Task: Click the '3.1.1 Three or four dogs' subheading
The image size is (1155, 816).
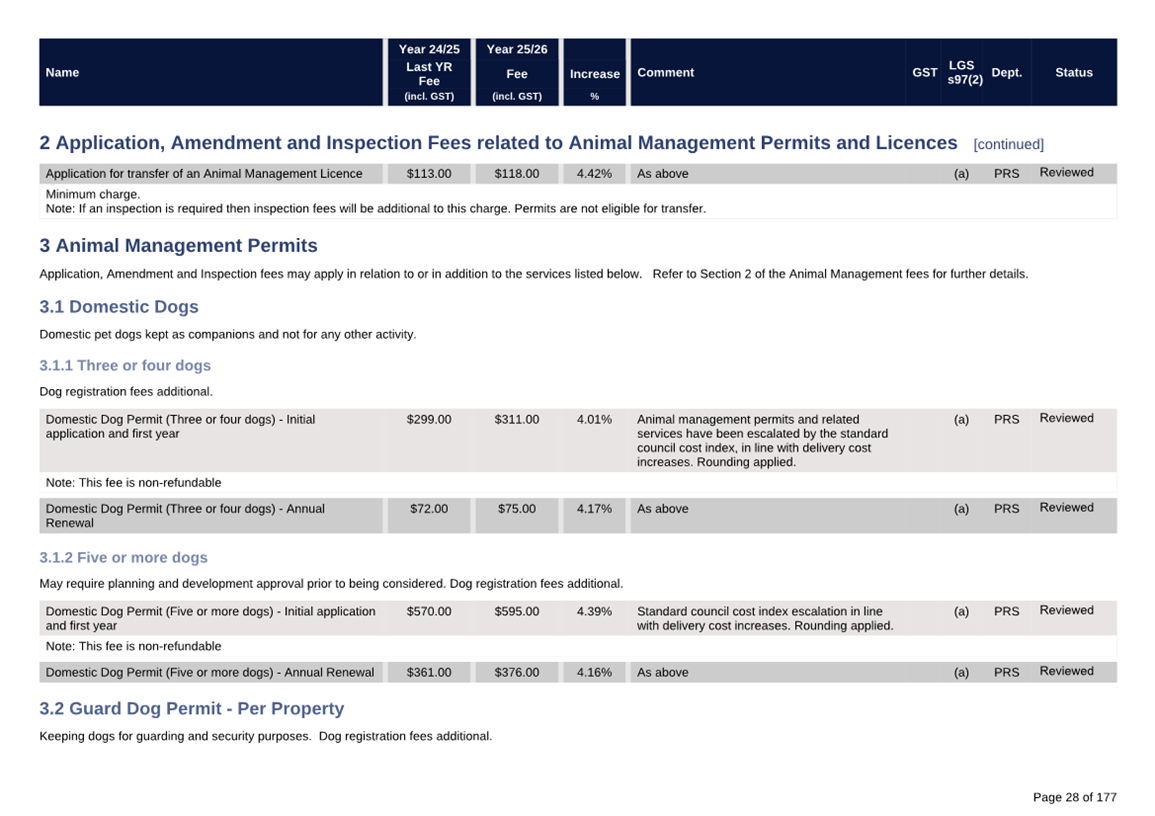Action: click(125, 366)
